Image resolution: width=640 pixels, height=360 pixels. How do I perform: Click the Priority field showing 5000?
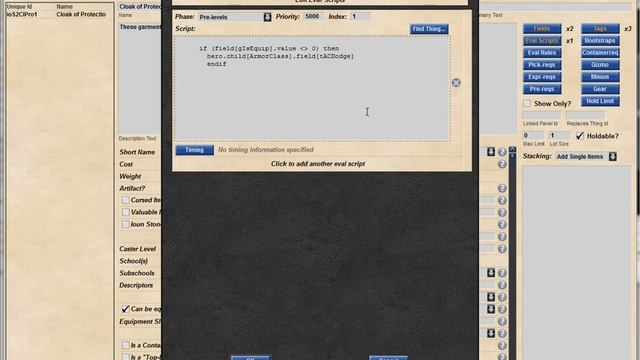[x=313, y=17]
